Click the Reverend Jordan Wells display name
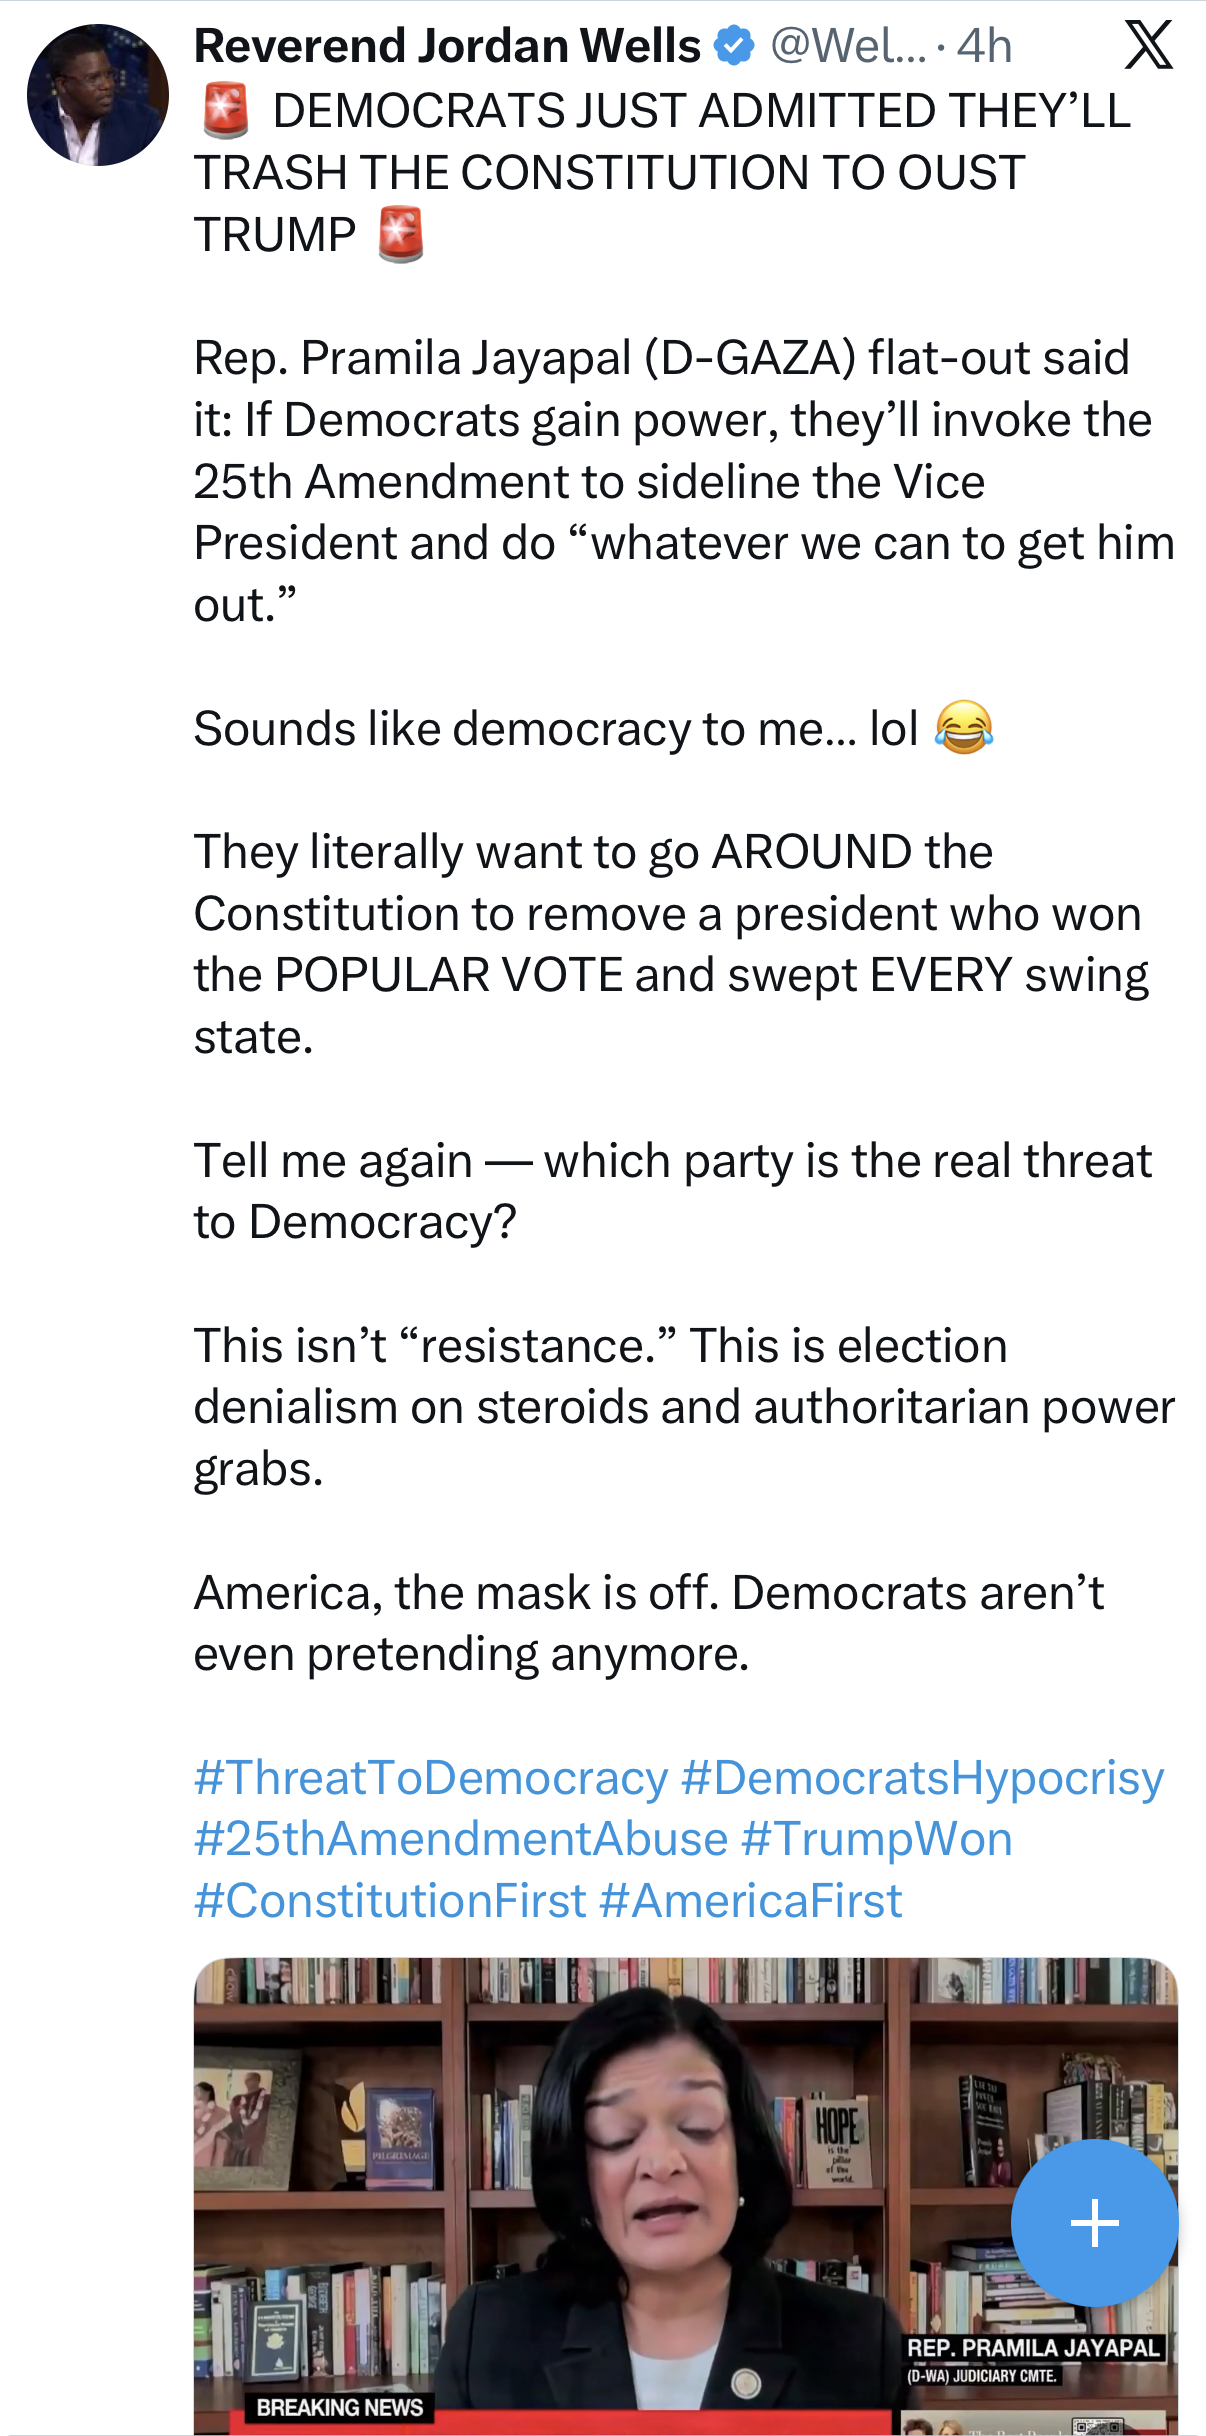1206x2436 pixels. point(447,46)
